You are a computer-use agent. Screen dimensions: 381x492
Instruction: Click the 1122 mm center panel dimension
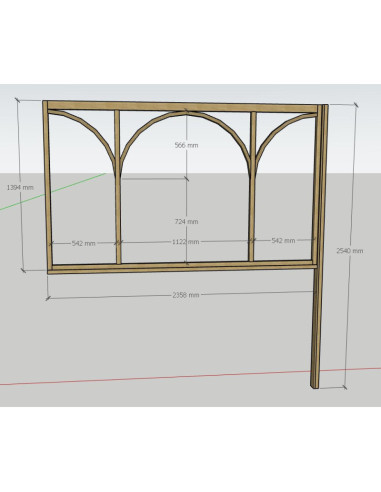coord(185,242)
